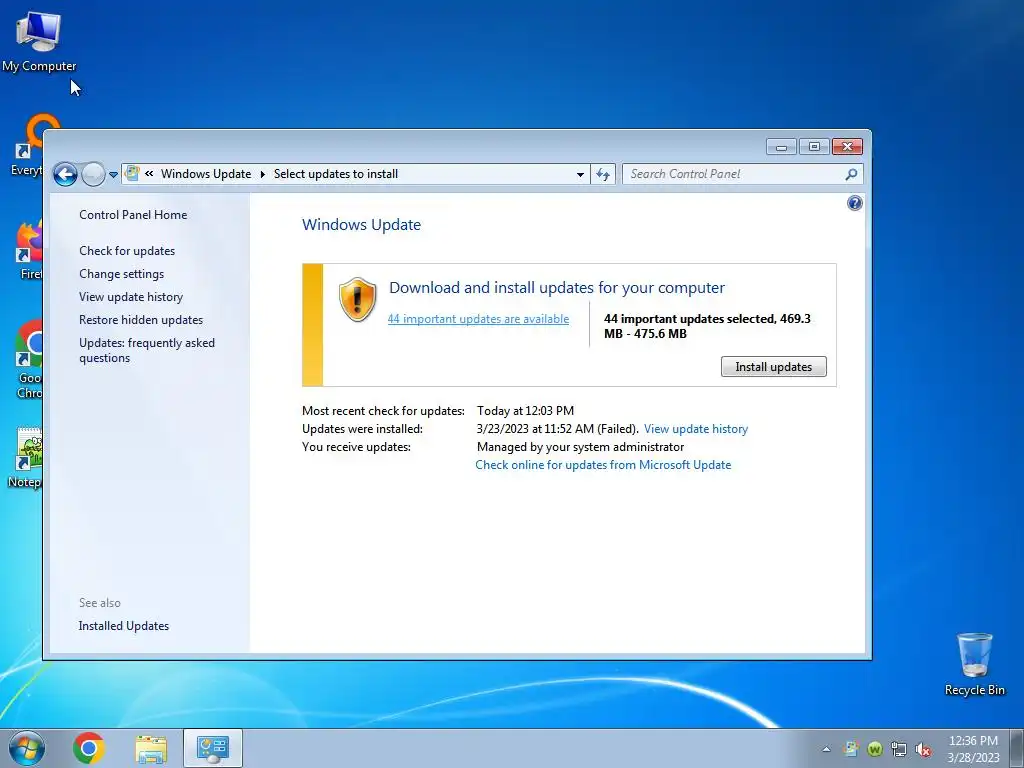Open View update history in sidebar
This screenshot has height=768, width=1024.
[x=131, y=296]
